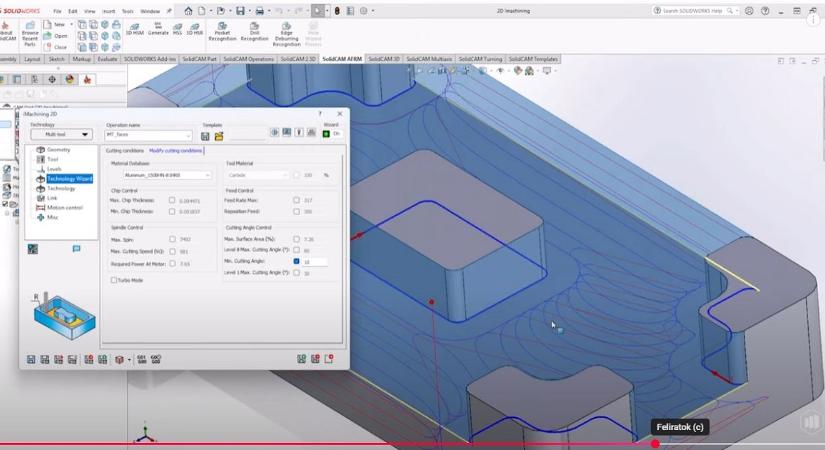Open Pocket Recognition tool

[222, 32]
